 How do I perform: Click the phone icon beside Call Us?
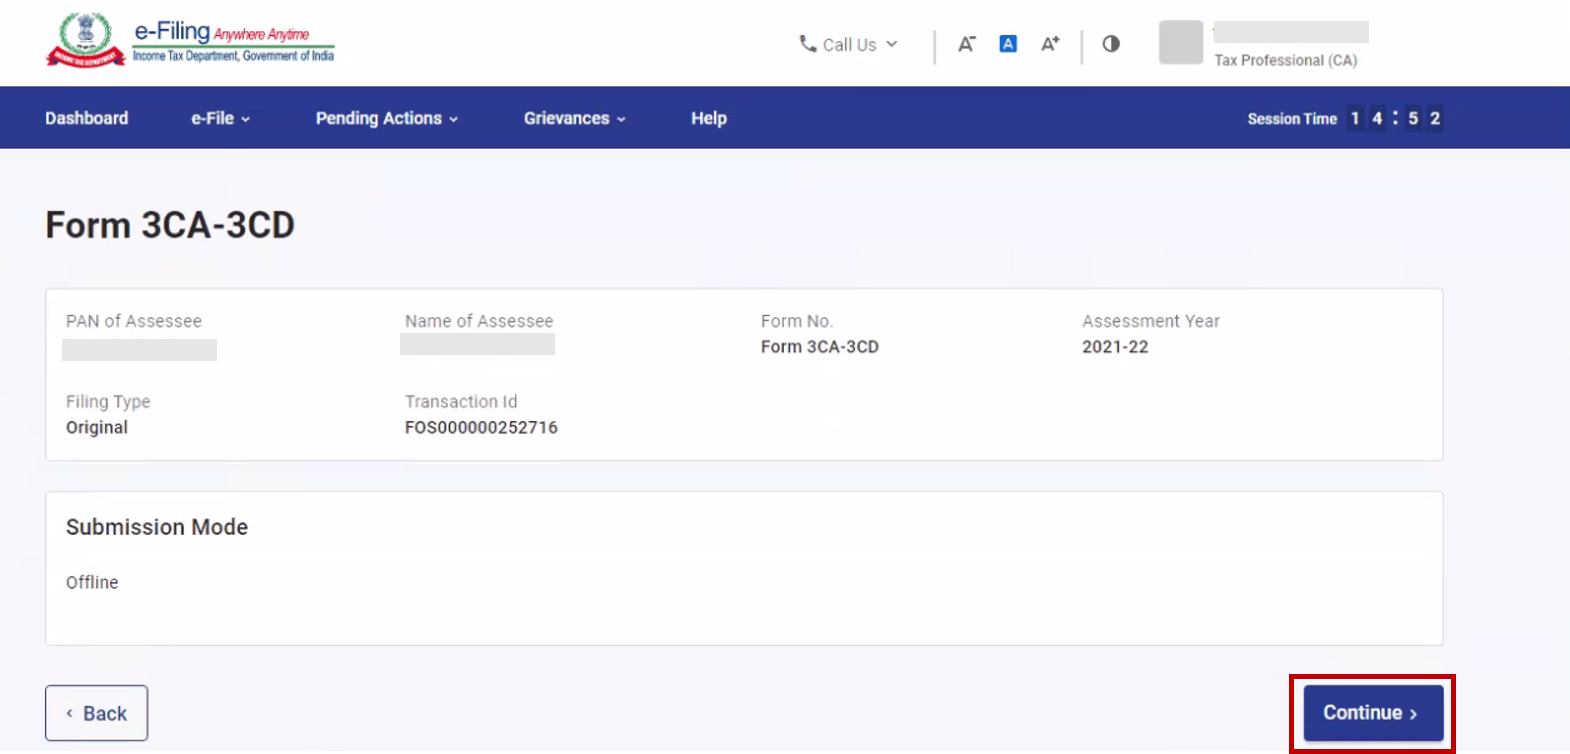tap(807, 44)
